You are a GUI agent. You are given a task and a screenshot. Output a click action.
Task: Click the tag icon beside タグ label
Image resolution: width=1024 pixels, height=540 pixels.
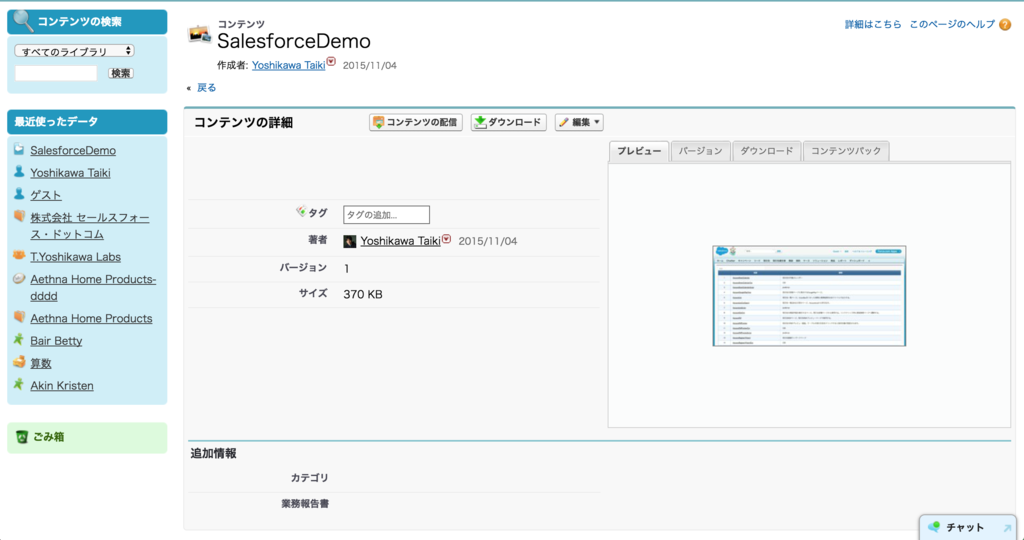tap(301, 211)
